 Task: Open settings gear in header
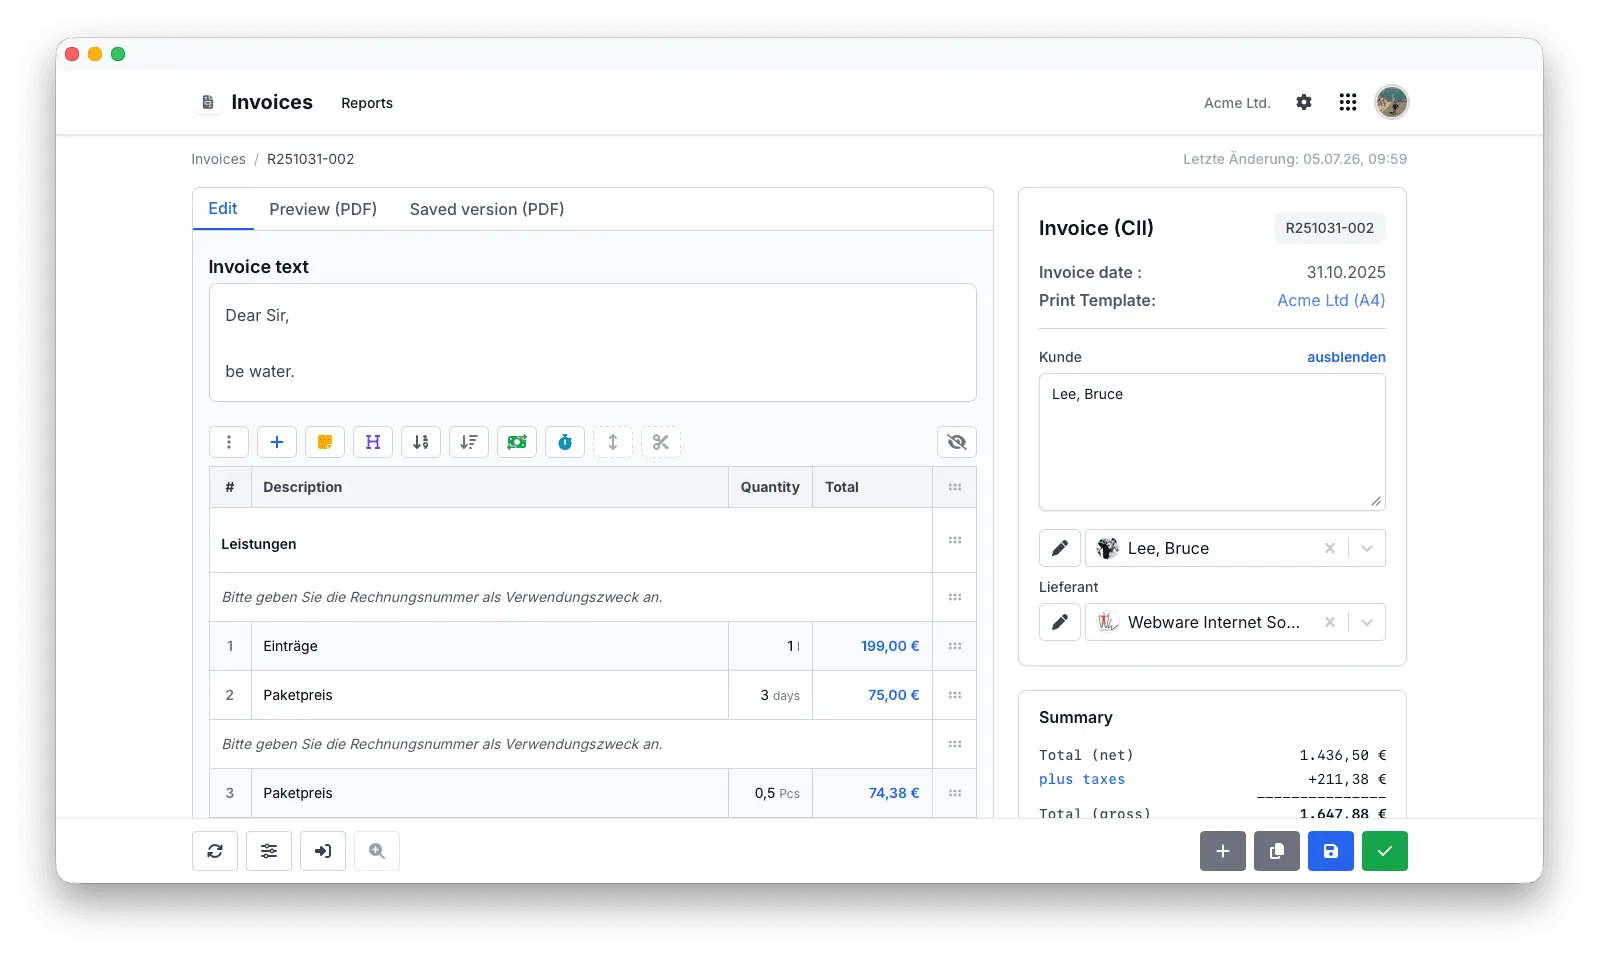point(1304,102)
